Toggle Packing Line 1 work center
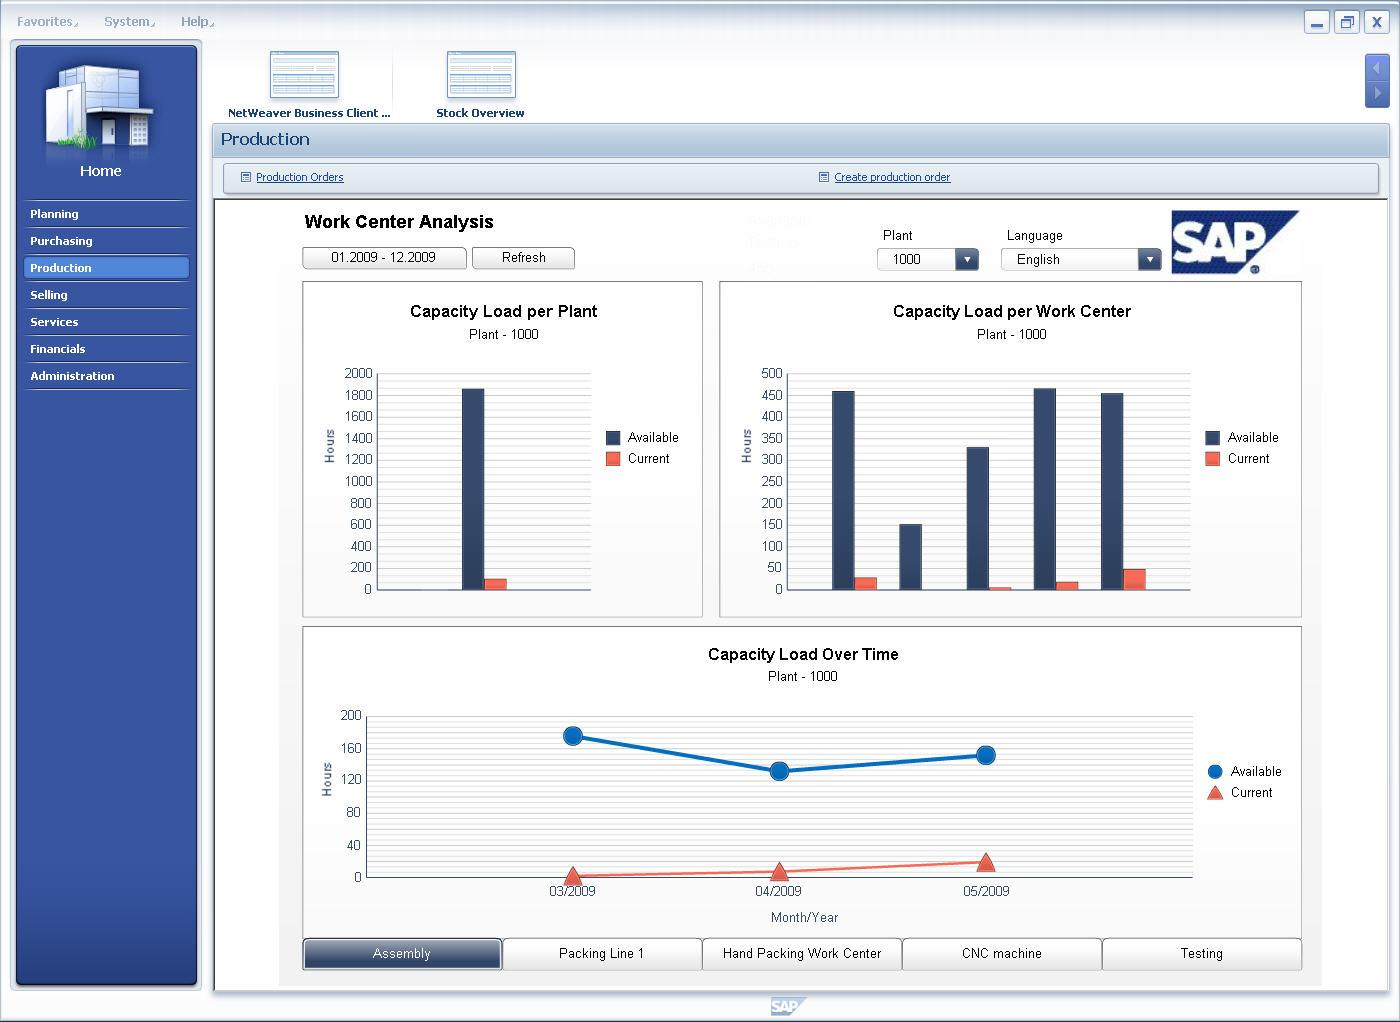The width and height of the screenshot is (1400, 1022). 601,954
